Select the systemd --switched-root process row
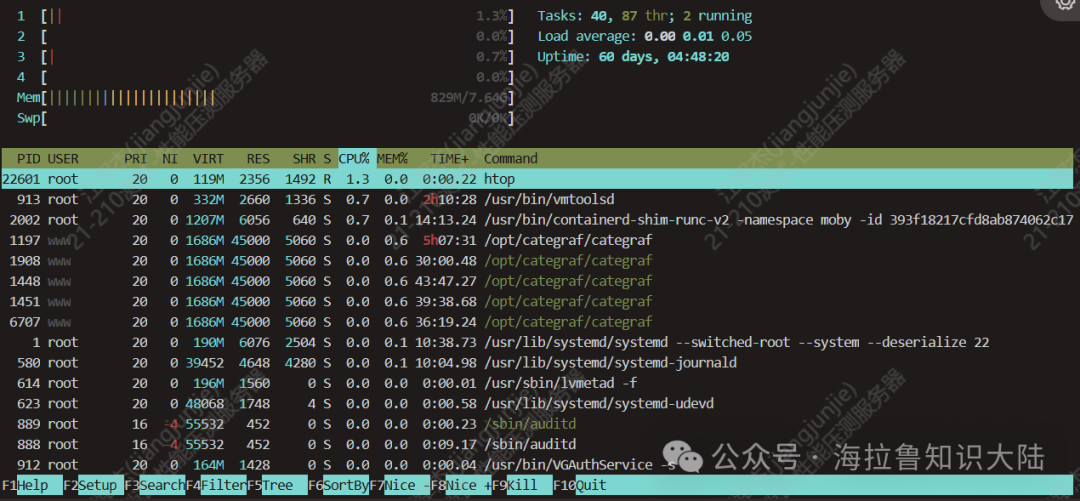 (537, 342)
